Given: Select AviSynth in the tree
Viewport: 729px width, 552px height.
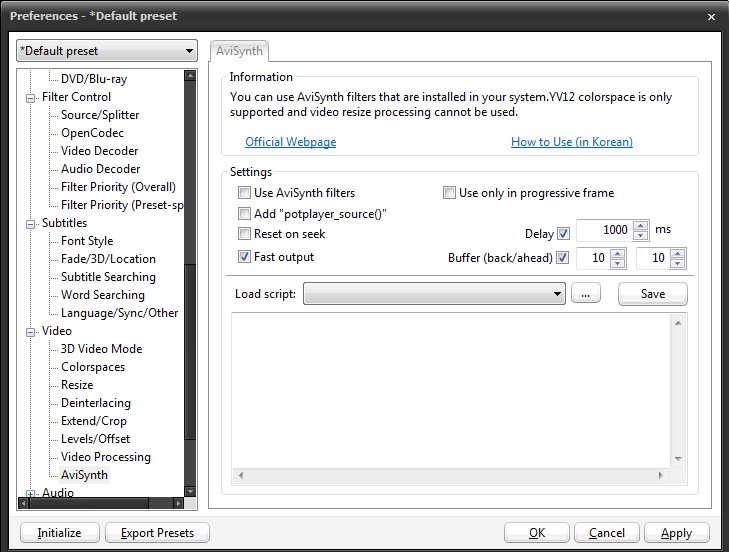Looking at the screenshot, I should (x=84, y=475).
